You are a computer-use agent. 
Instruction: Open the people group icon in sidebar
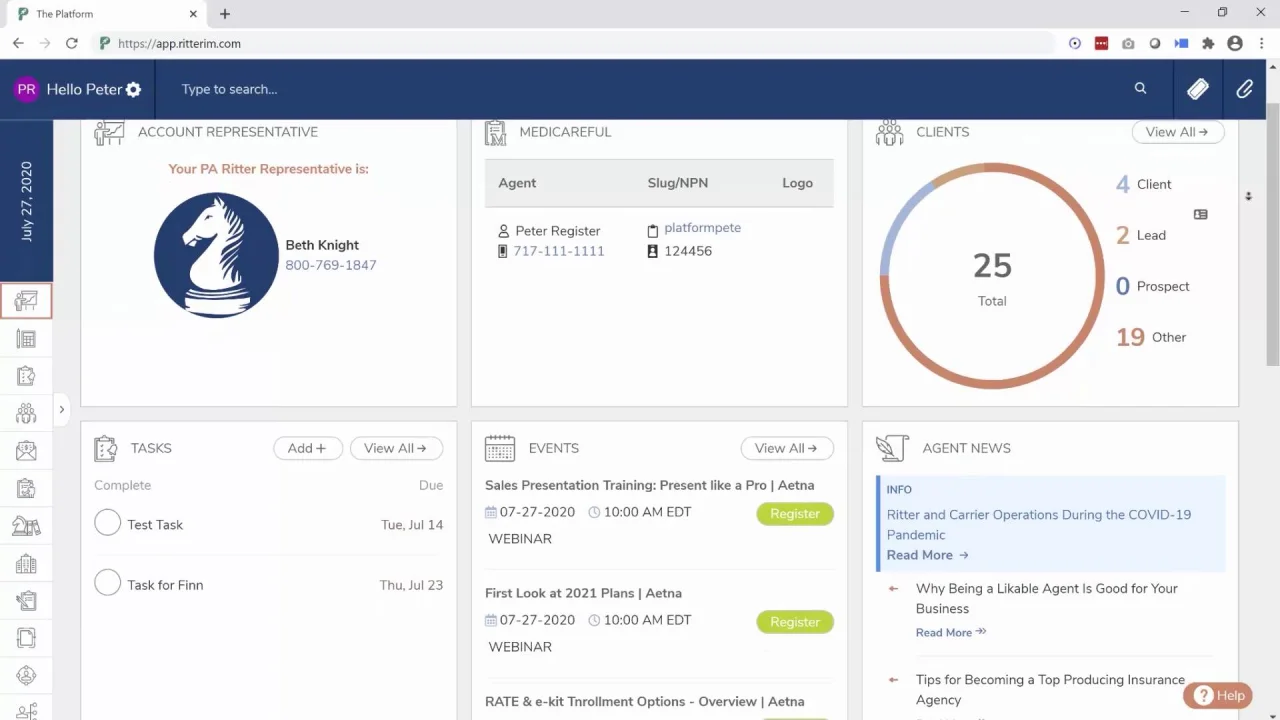(x=26, y=412)
